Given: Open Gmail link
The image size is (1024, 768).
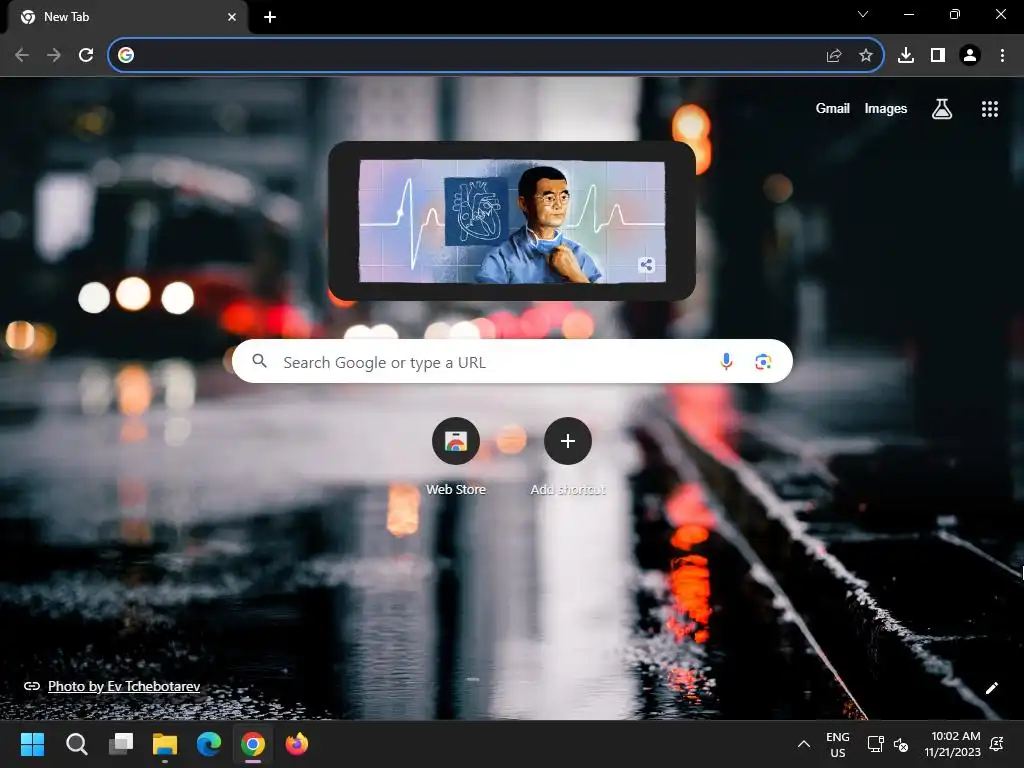Looking at the screenshot, I should coord(833,108).
